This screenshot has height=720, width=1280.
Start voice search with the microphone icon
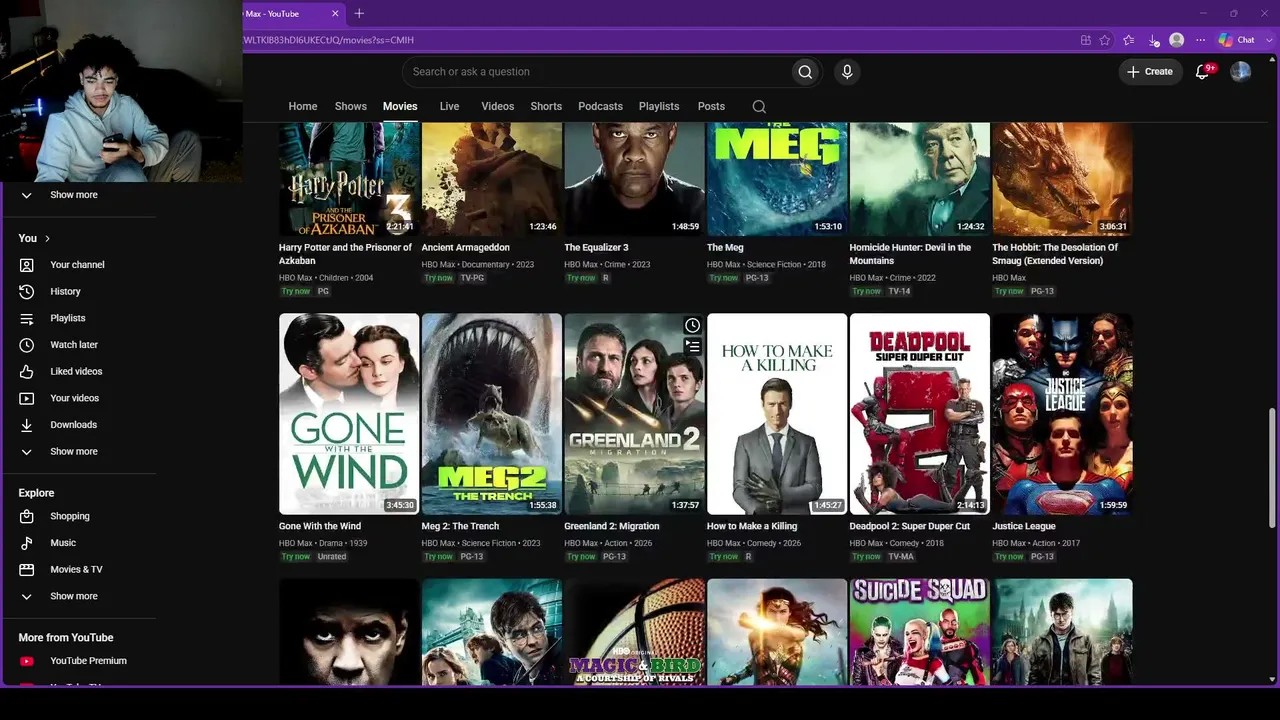(x=847, y=72)
